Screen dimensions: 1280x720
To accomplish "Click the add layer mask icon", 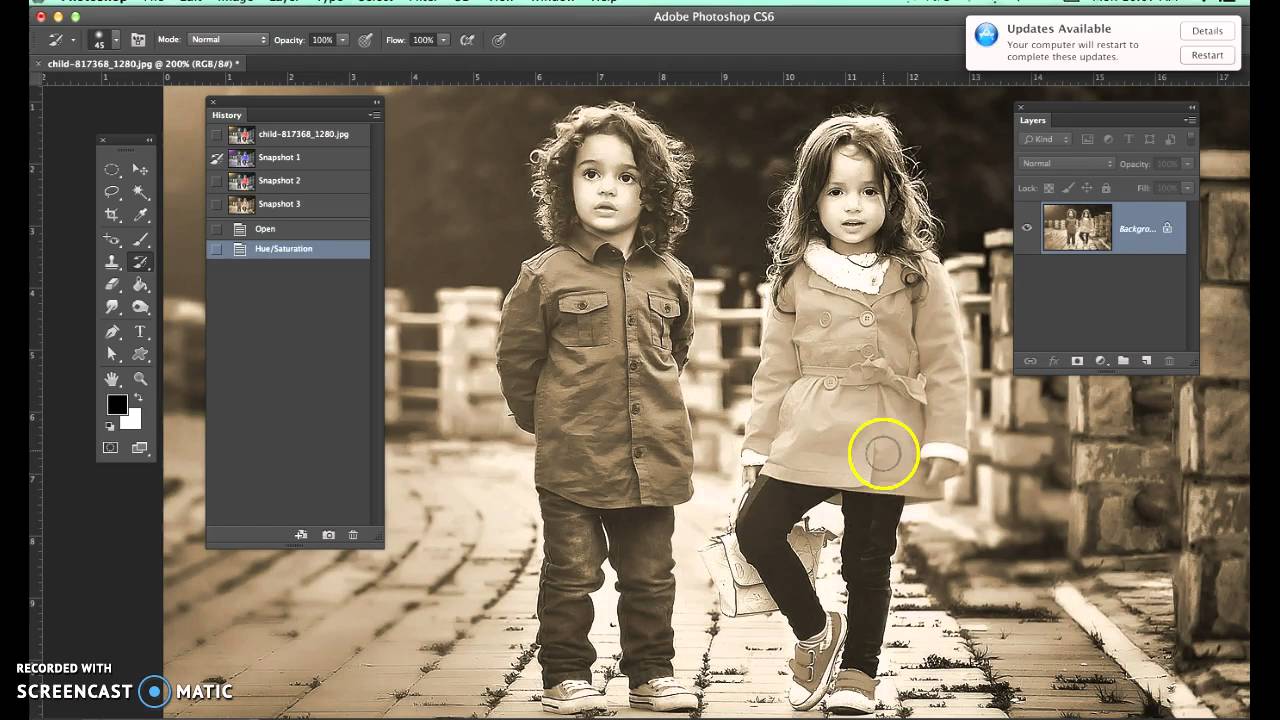I will (1077, 361).
